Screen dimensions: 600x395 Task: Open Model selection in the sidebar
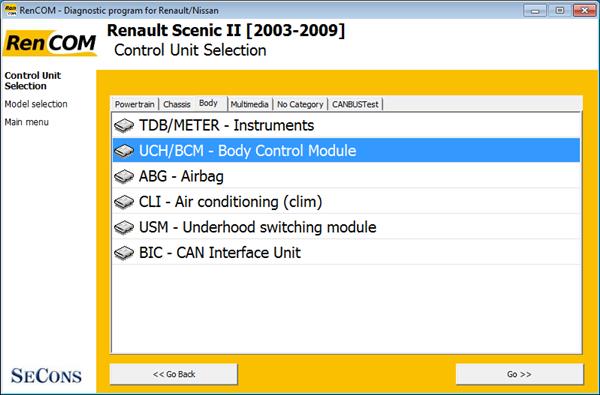tap(36, 104)
